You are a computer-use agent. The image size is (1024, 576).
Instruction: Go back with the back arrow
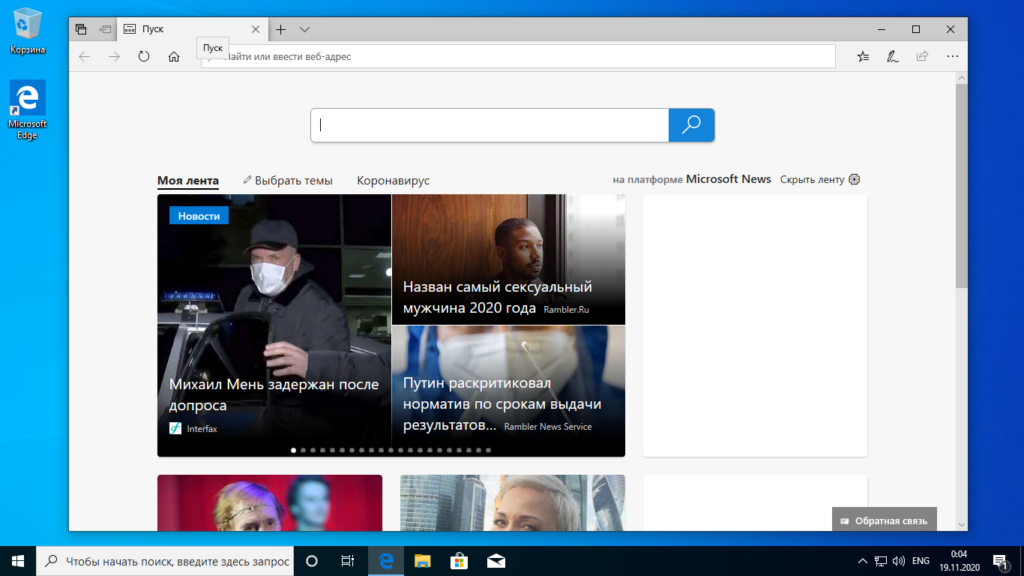[x=84, y=57]
